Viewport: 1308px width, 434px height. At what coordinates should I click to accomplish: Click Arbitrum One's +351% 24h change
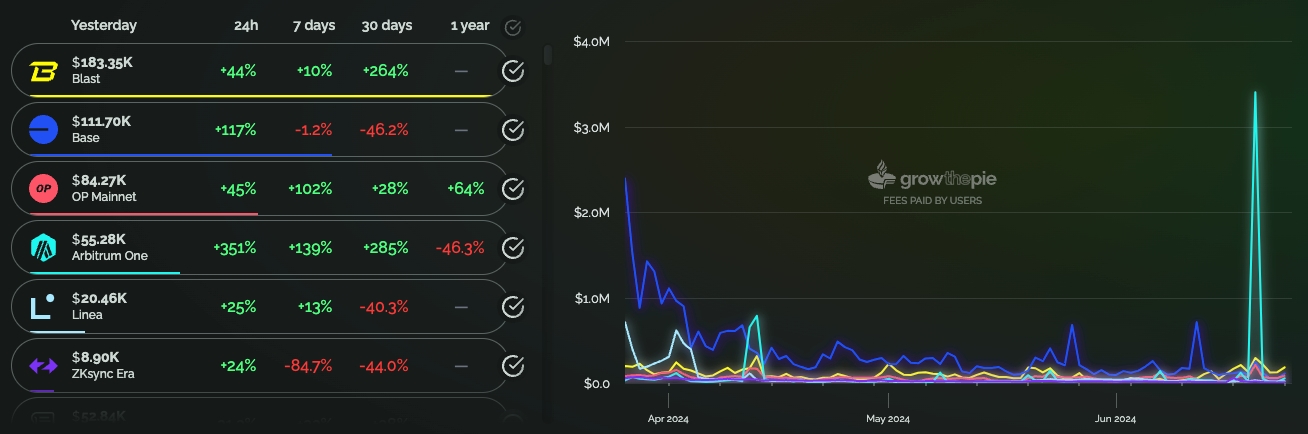[236, 248]
